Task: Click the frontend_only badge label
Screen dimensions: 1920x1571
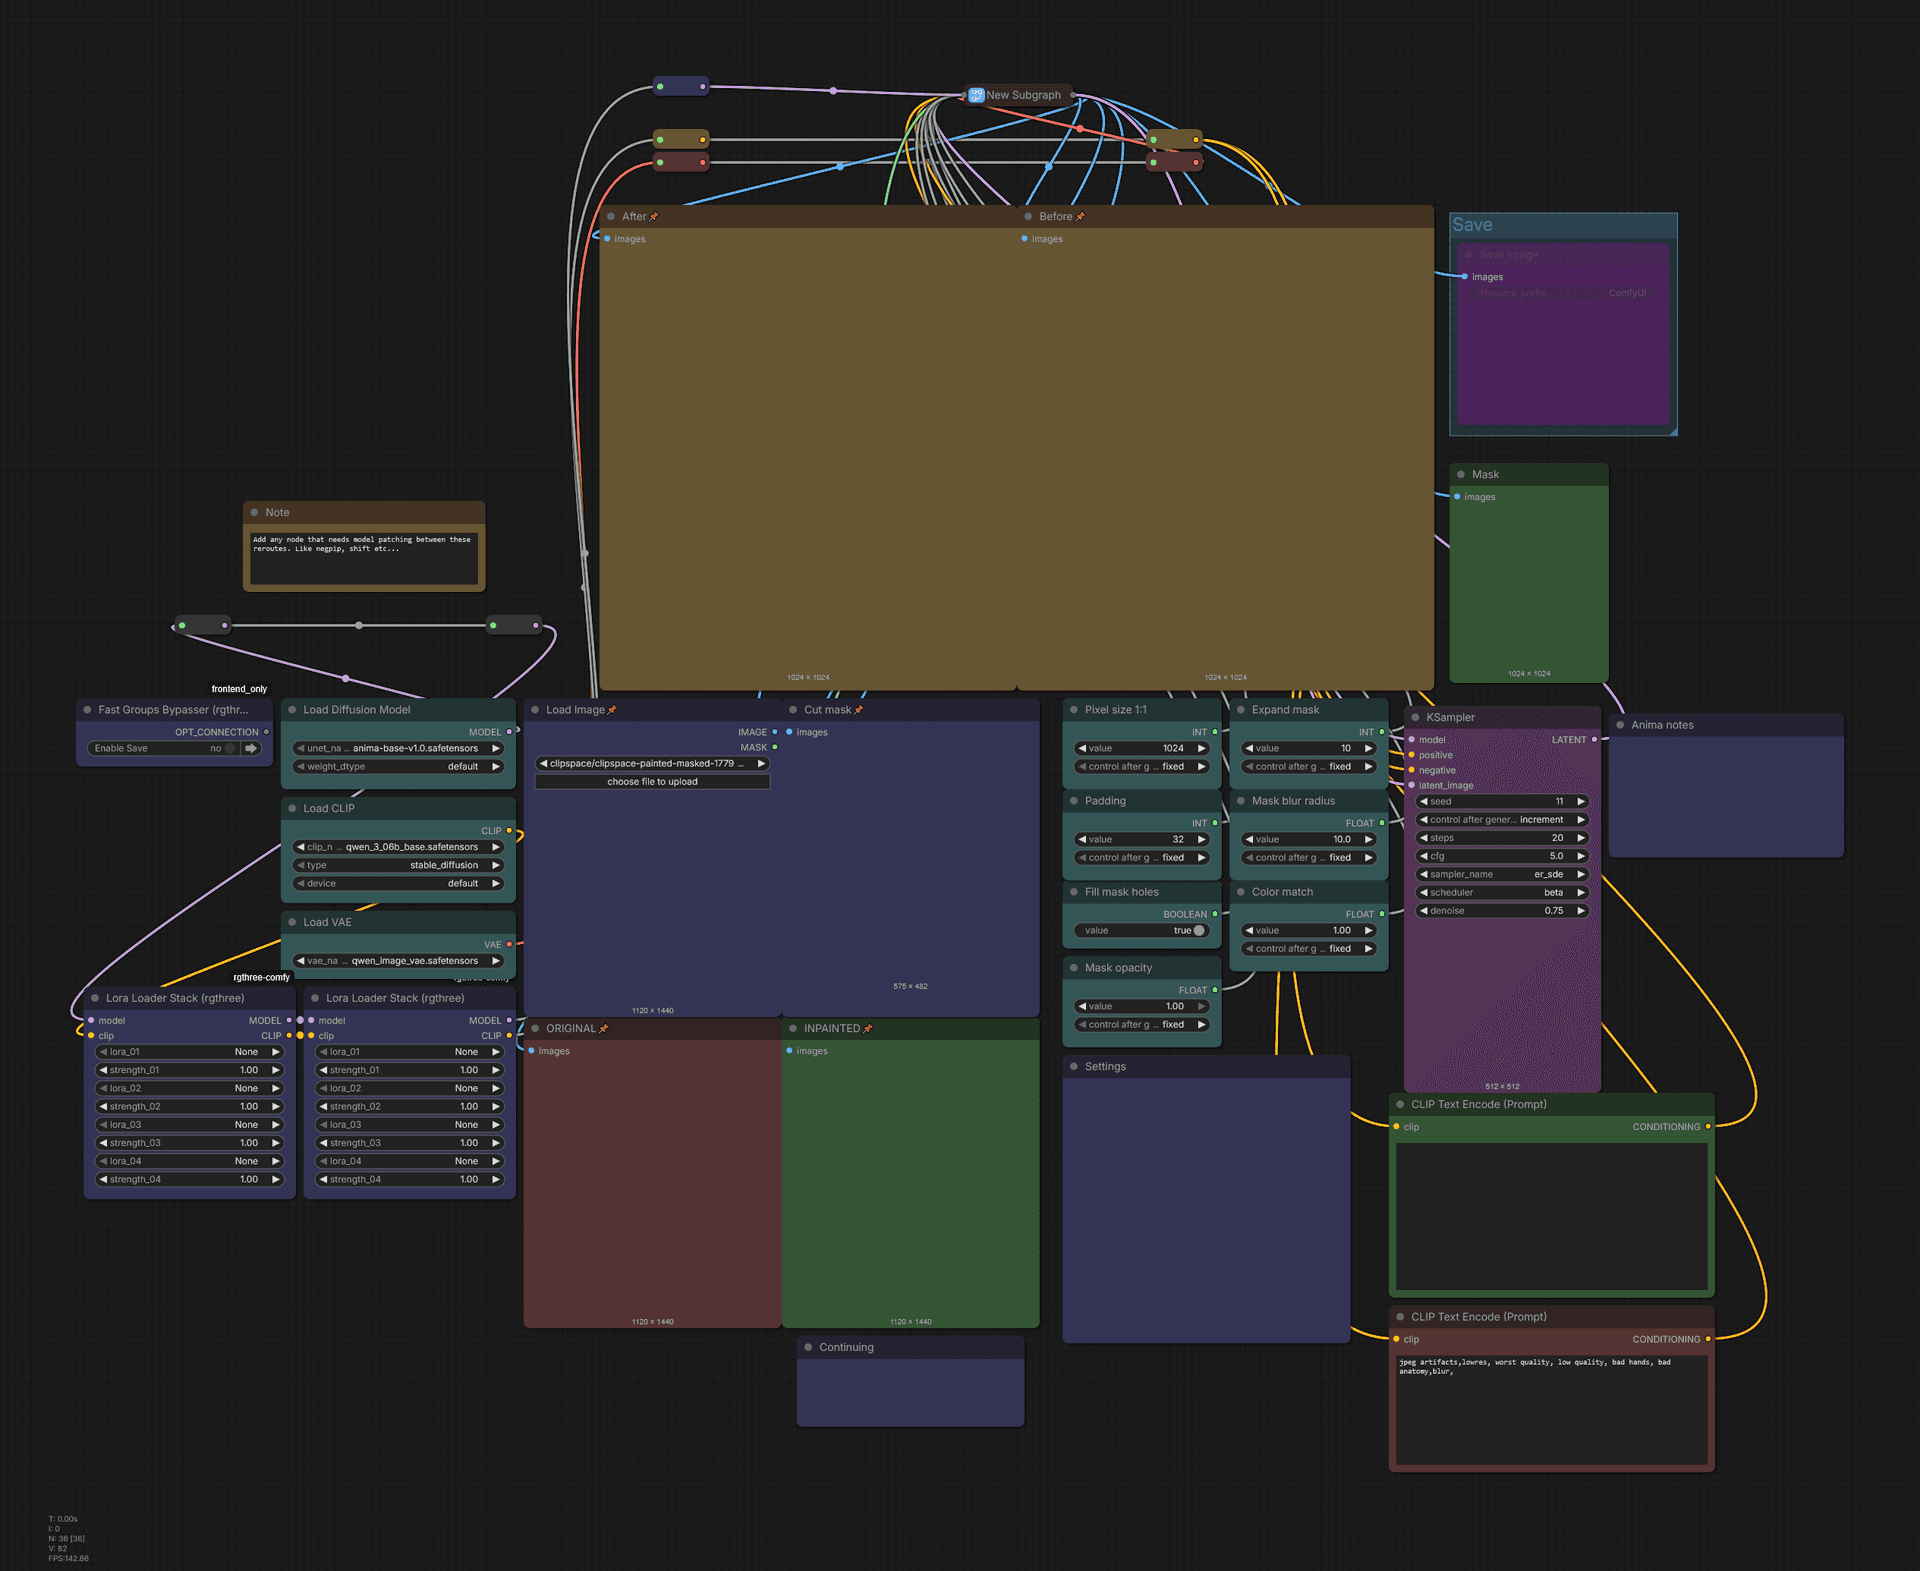Action: [x=239, y=689]
